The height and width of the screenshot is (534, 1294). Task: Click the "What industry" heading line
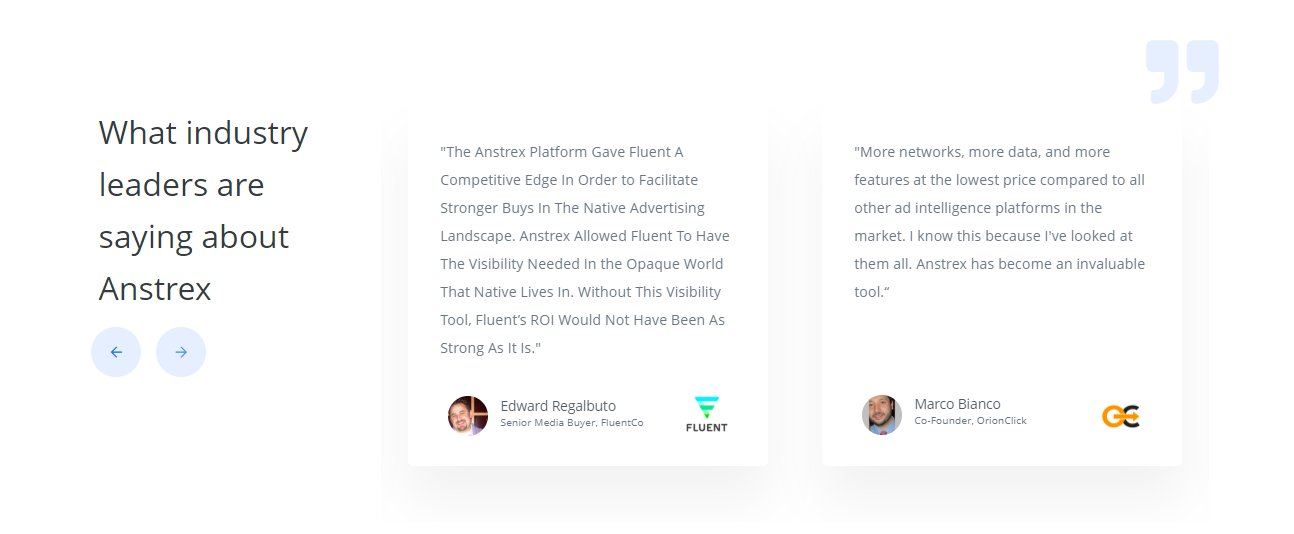(203, 133)
